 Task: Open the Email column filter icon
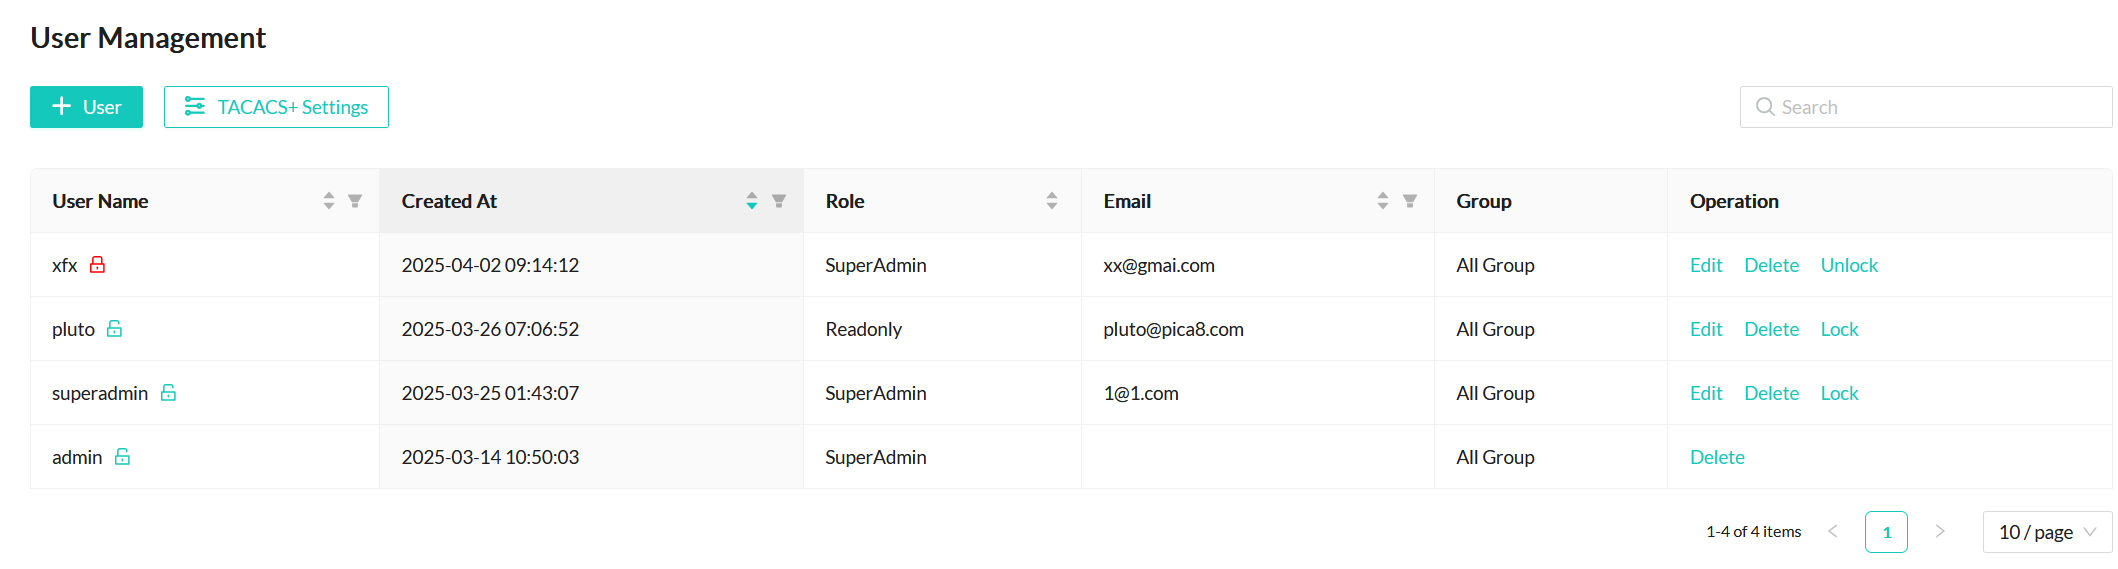[x=1410, y=201]
